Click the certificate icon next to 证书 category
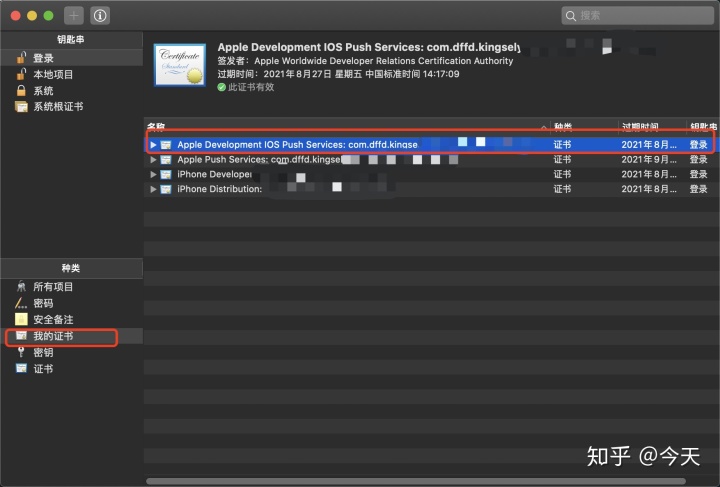The image size is (720, 487). [21, 368]
